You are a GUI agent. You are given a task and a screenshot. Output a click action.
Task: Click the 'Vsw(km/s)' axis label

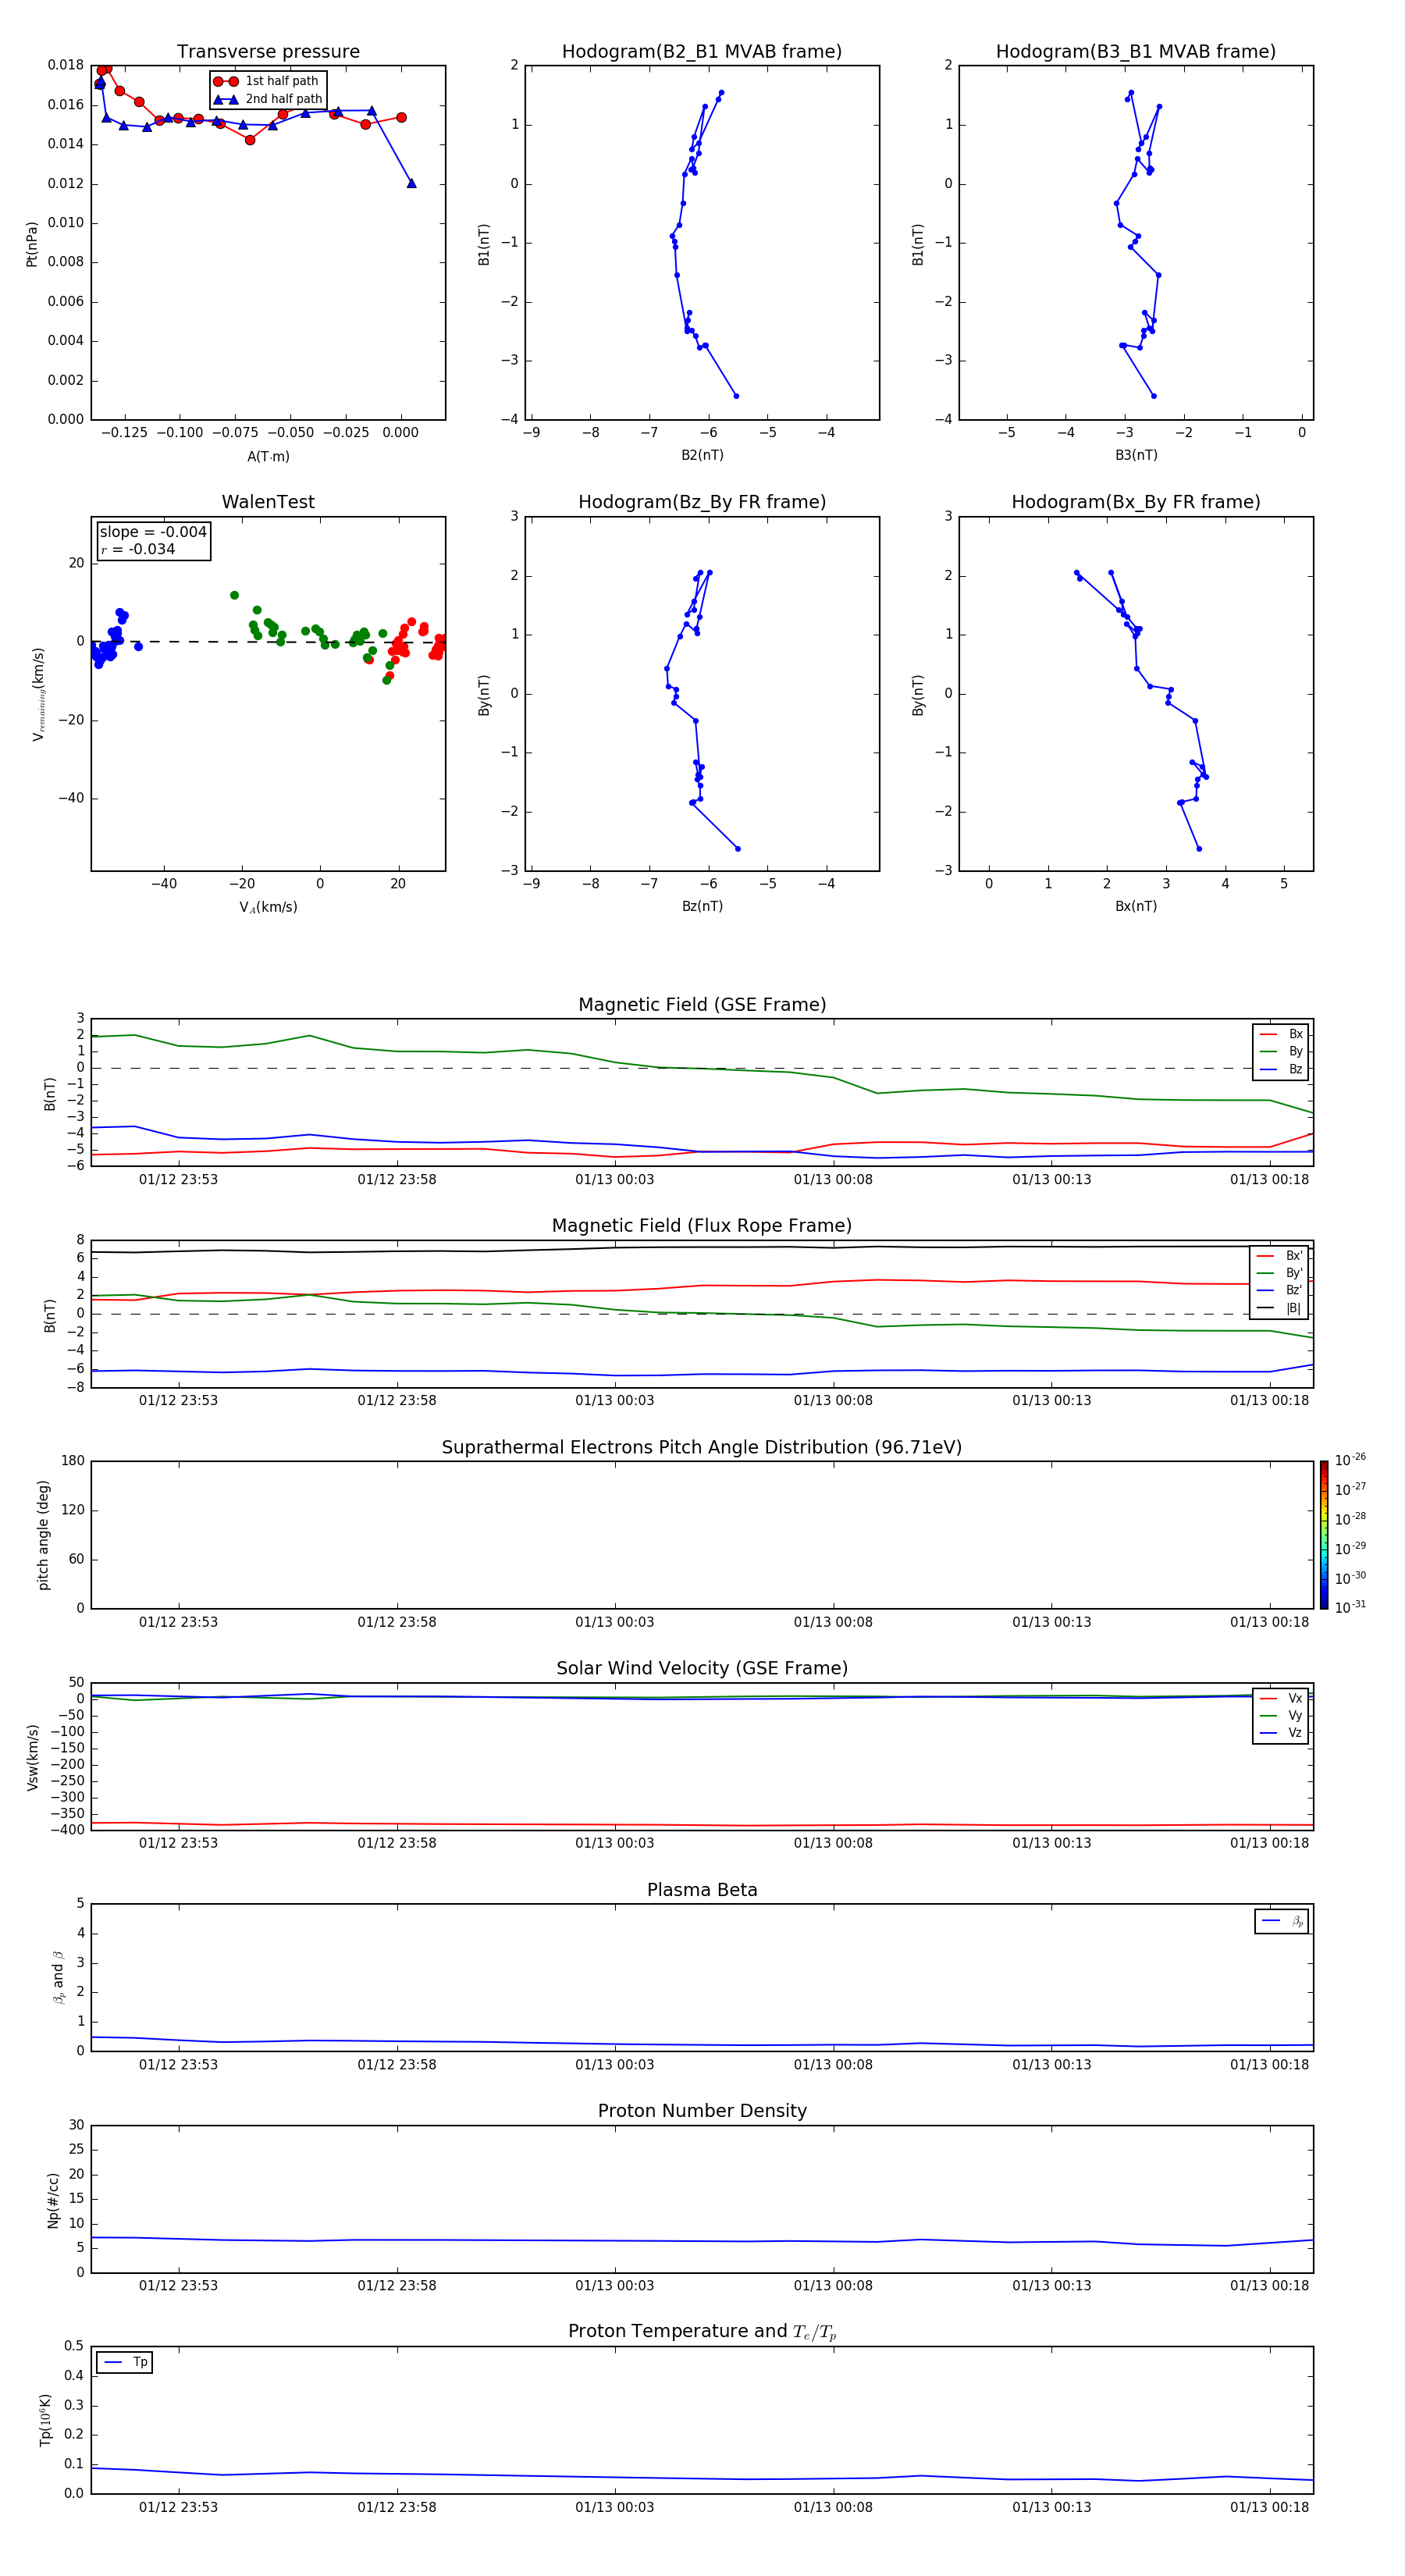pyautogui.click(x=32, y=1757)
